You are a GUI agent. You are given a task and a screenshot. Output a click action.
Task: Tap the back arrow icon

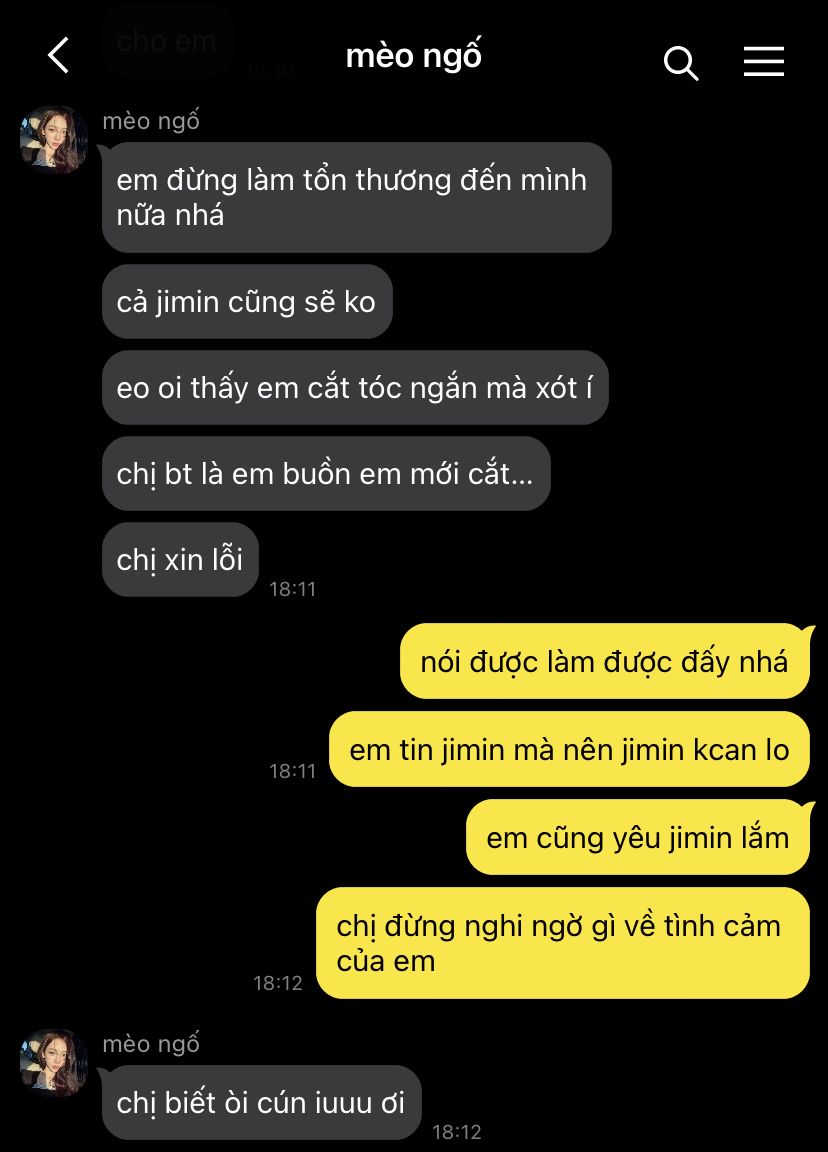[59, 56]
